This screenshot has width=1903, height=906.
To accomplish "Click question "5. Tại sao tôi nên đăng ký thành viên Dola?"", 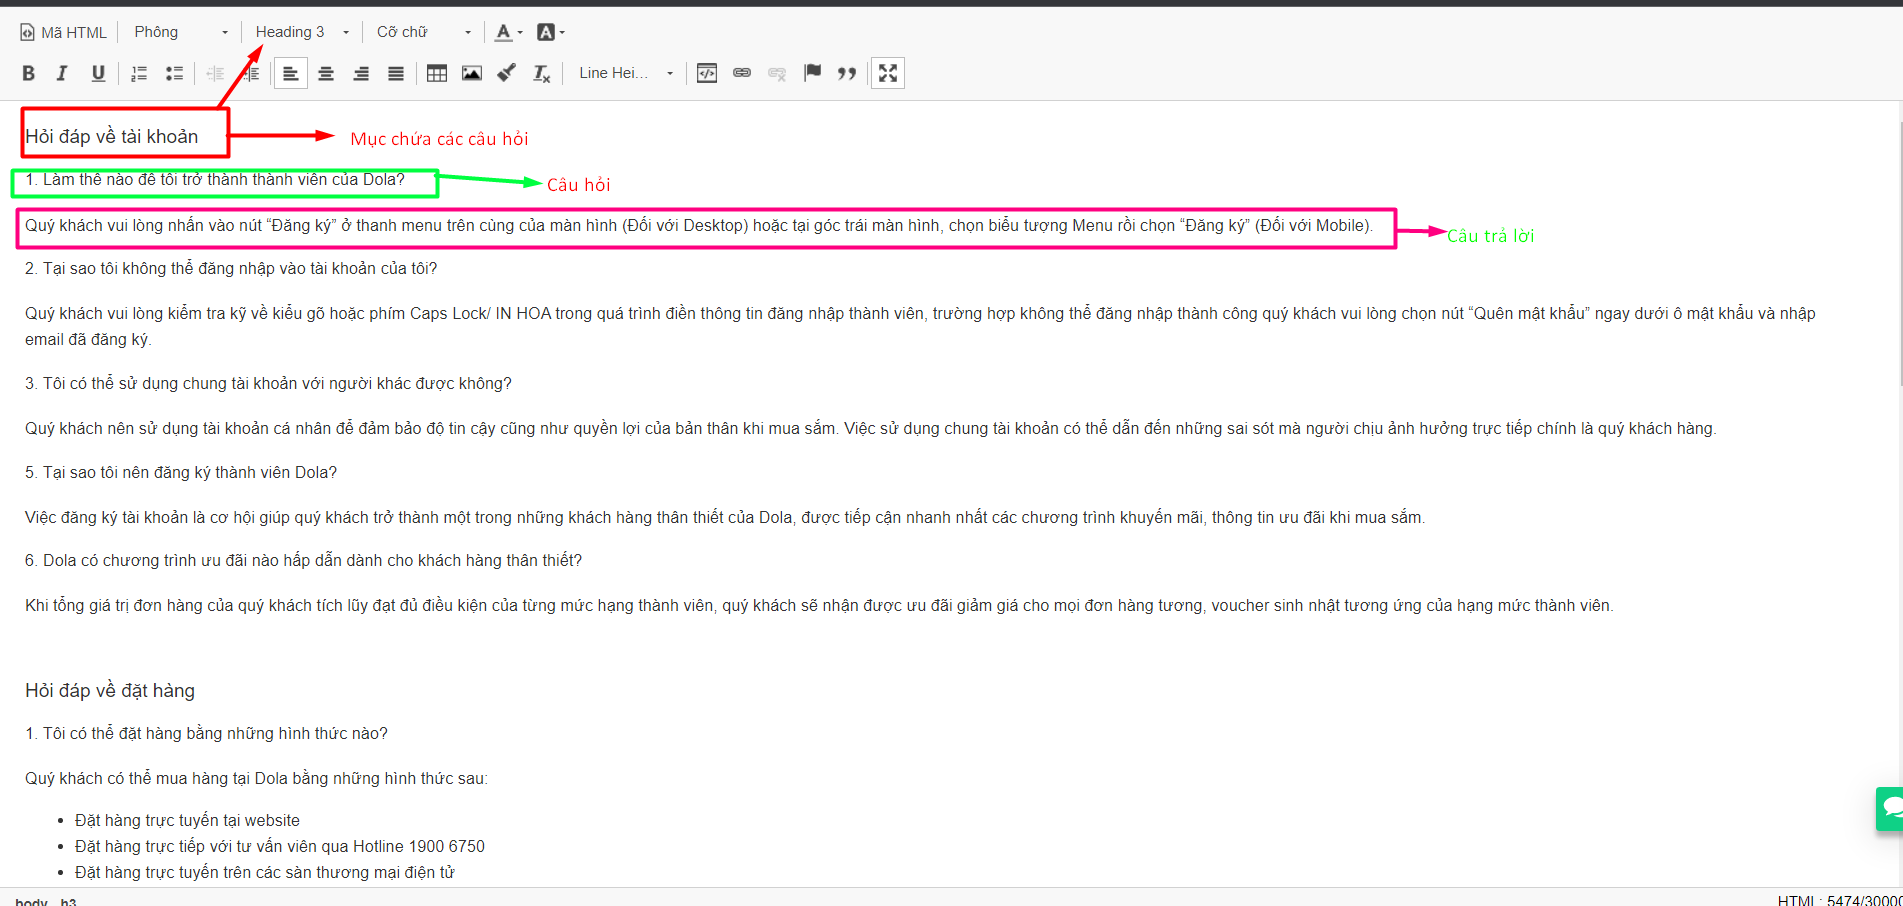I will point(181,473).
